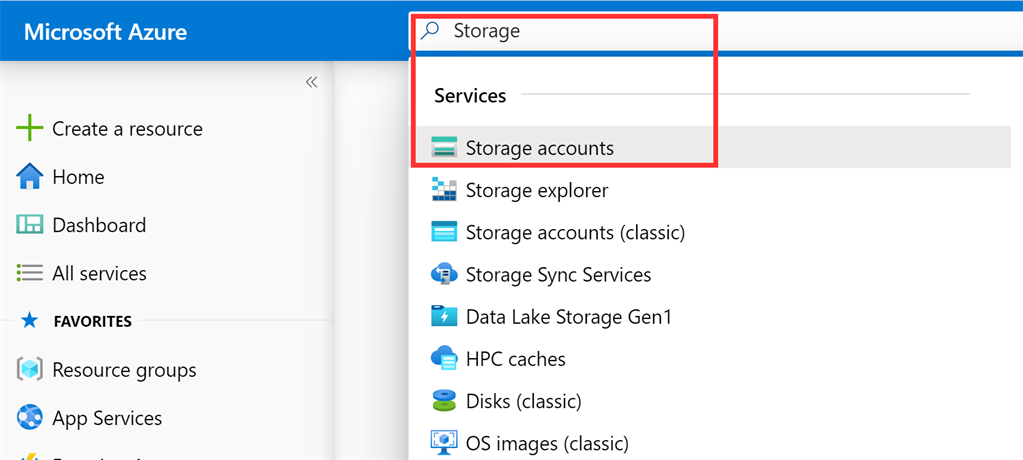The image size is (1023, 460).
Task: Click the Microsoft Azure portal title
Action: pos(106,31)
